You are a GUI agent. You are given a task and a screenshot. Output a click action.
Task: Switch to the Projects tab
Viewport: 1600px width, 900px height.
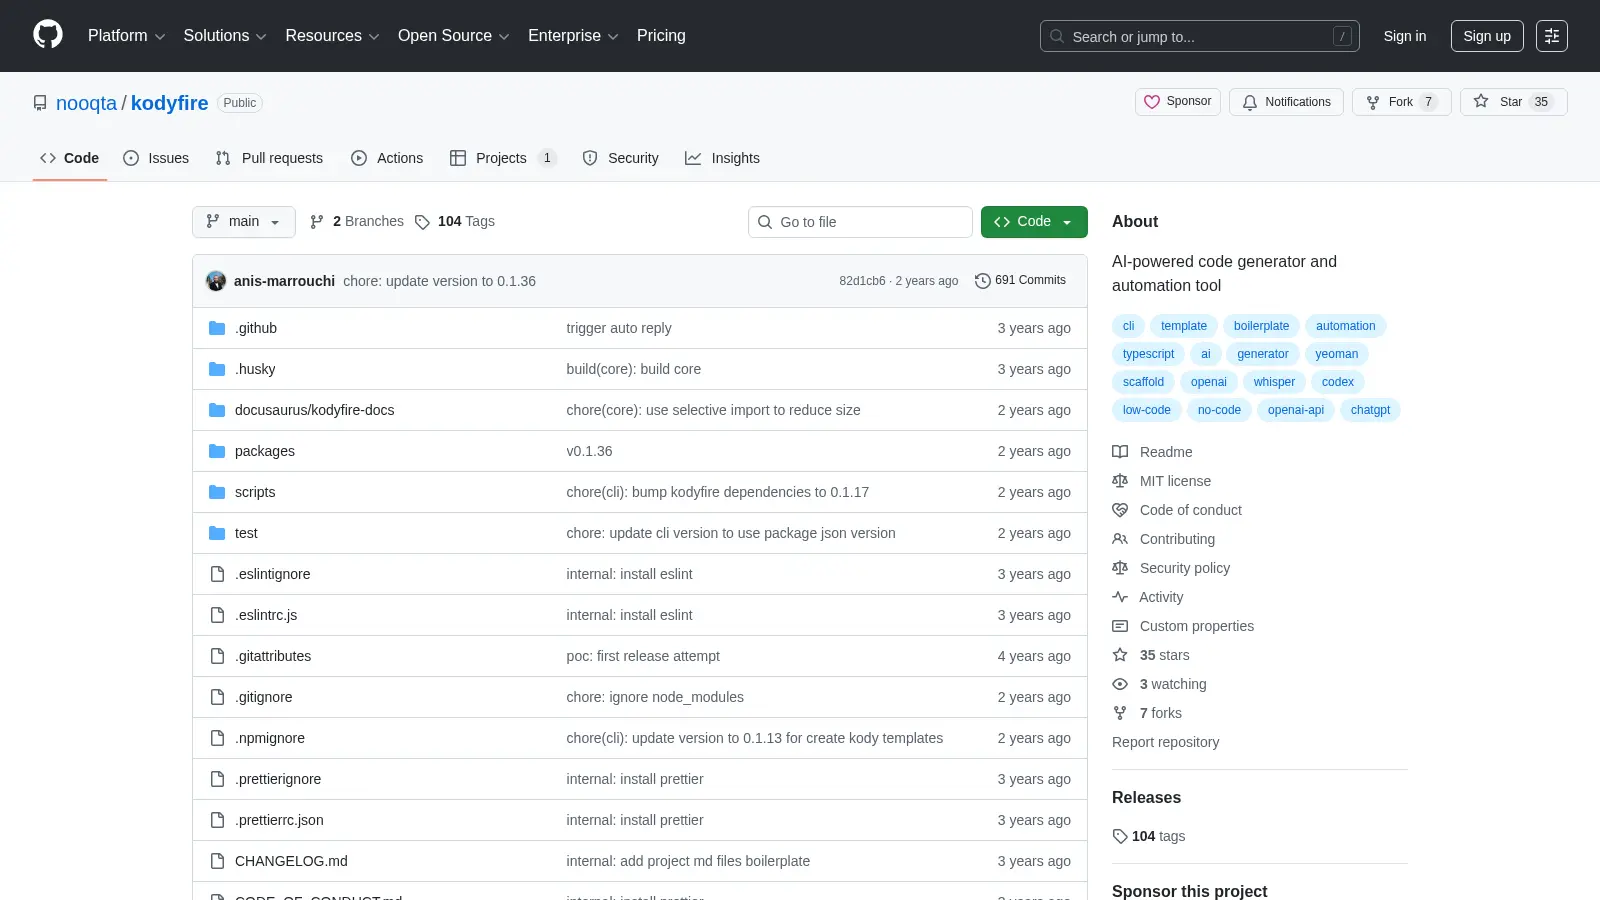click(x=502, y=158)
